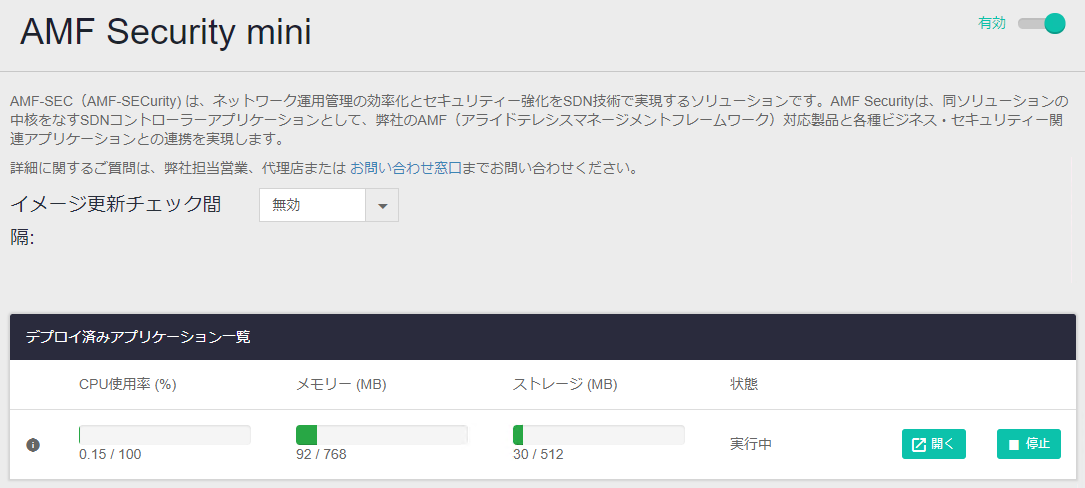Click the ストレージ (MB) column header
Screen dimensions: 1085x488
565,384
